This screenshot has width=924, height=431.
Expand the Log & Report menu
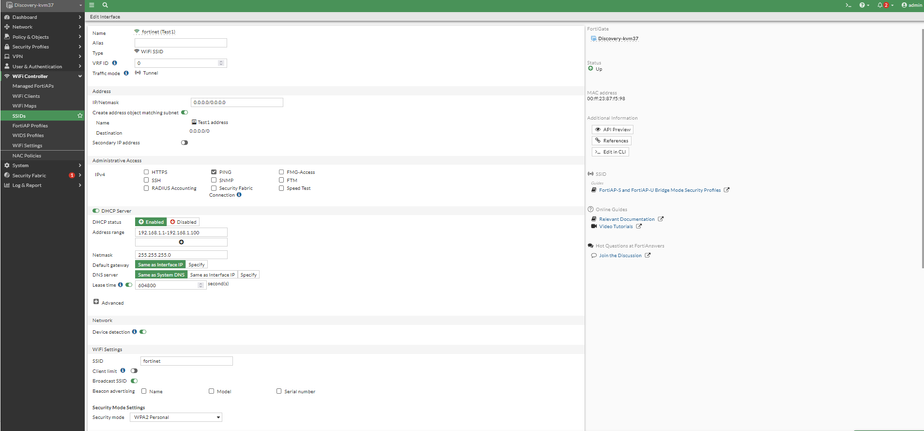[x=42, y=185]
